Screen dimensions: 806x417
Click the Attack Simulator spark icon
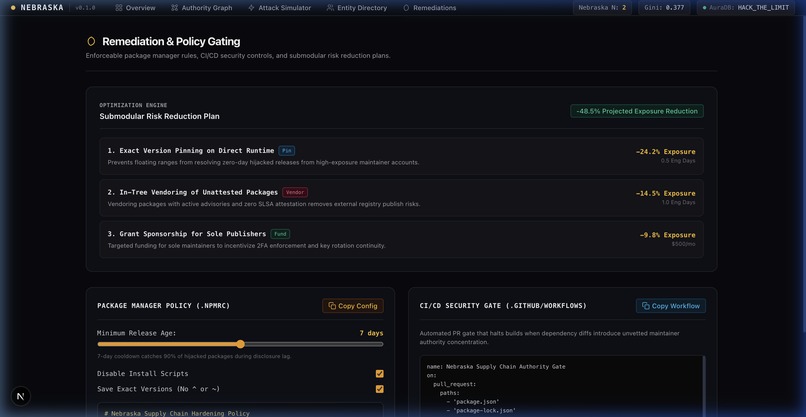pos(251,8)
